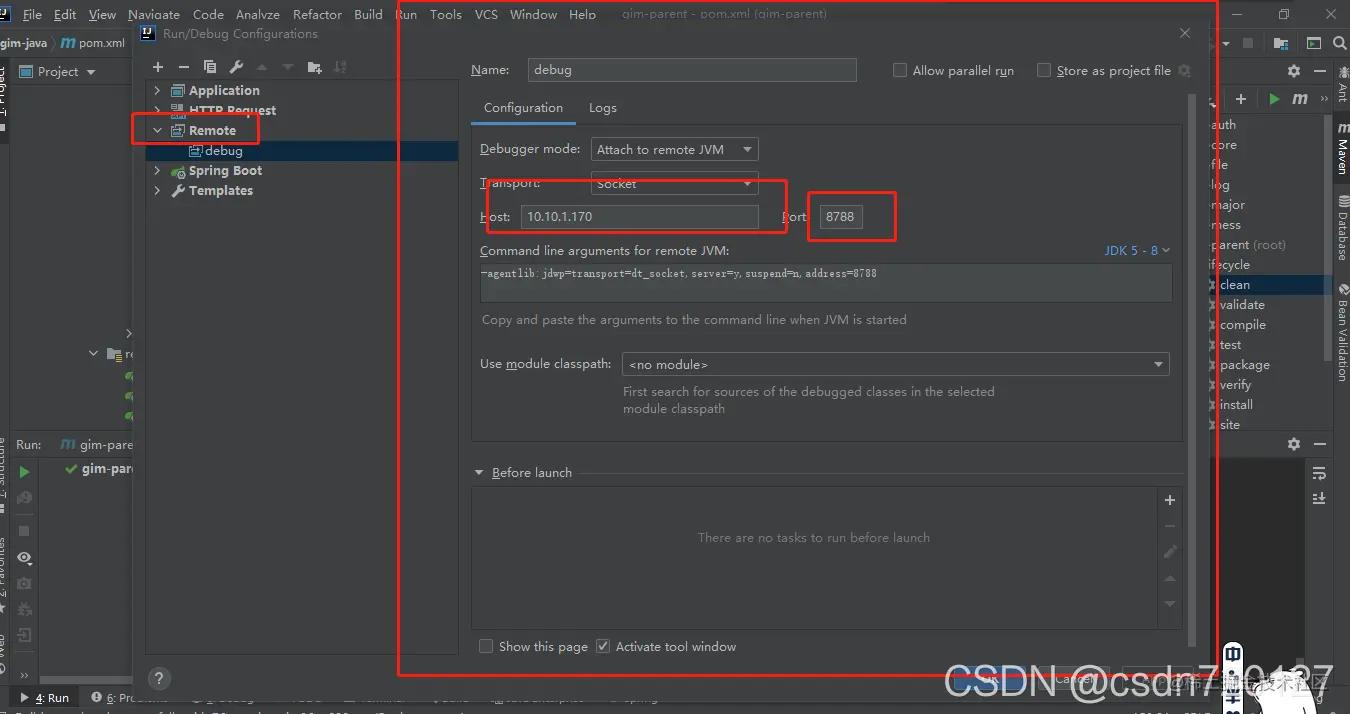Switch to the Logs tab
Image resolution: width=1350 pixels, height=714 pixels.
[603, 108]
